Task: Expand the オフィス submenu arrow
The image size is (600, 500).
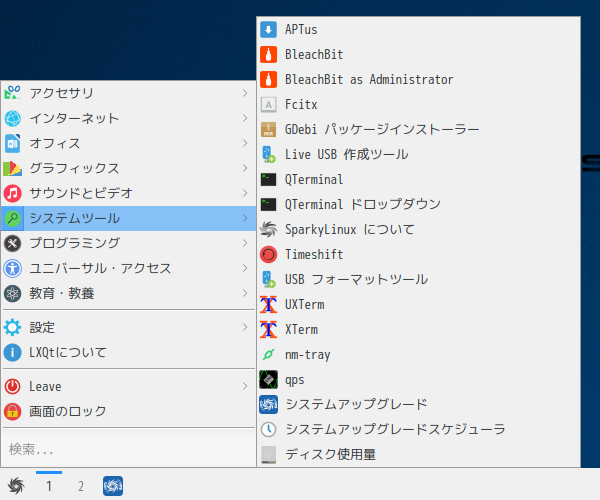Action: (x=245, y=143)
